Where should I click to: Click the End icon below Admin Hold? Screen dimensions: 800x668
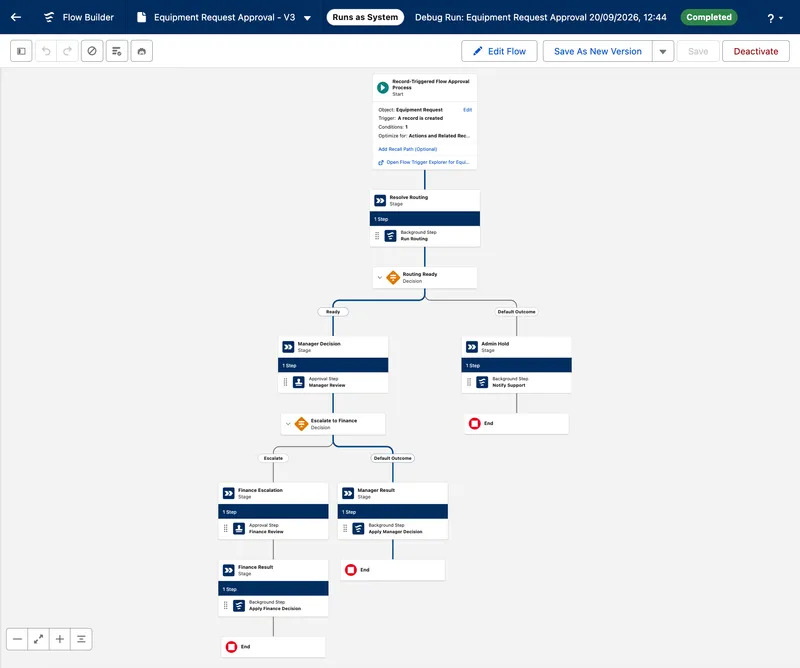[474, 424]
